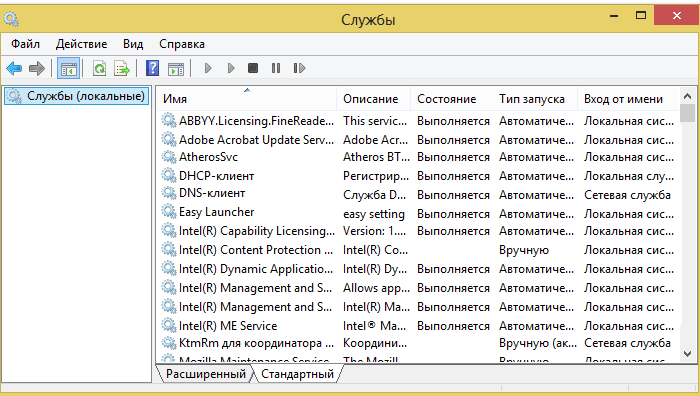This screenshot has height=396, width=700.
Task: Select the DHCP-клиент service name
Action: click(x=217, y=176)
